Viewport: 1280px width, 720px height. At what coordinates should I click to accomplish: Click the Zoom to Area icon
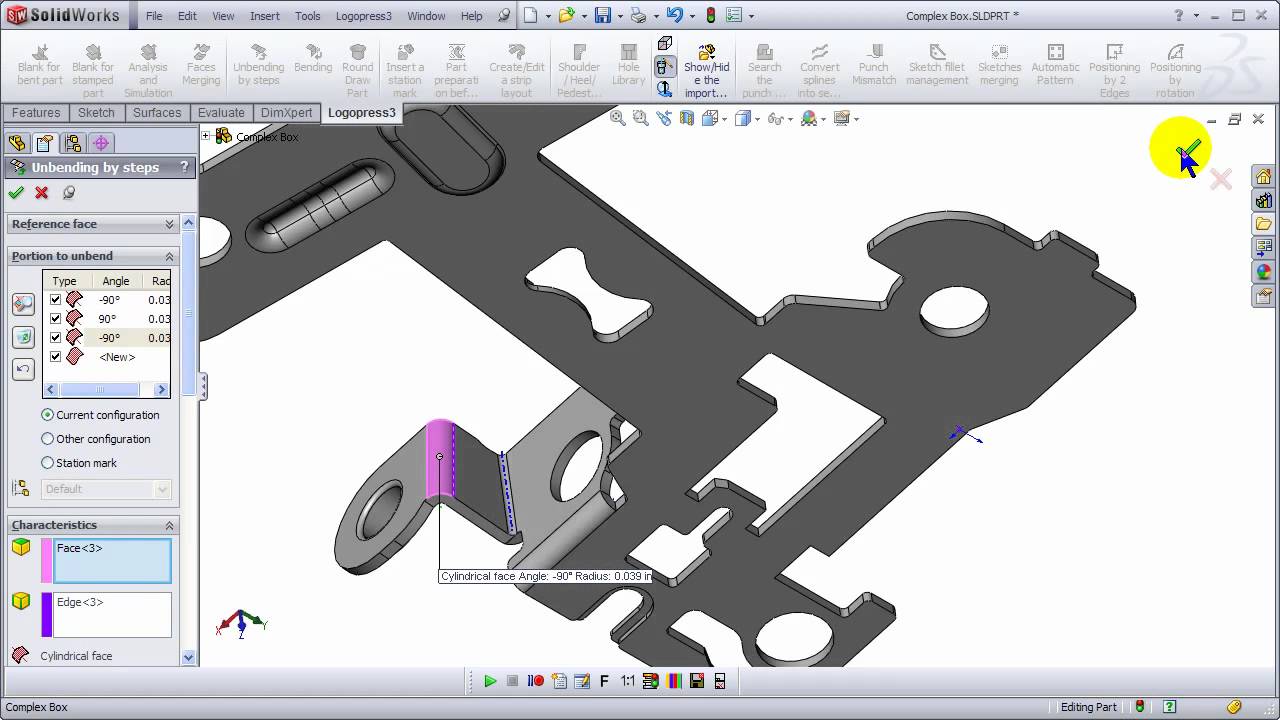coord(641,118)
